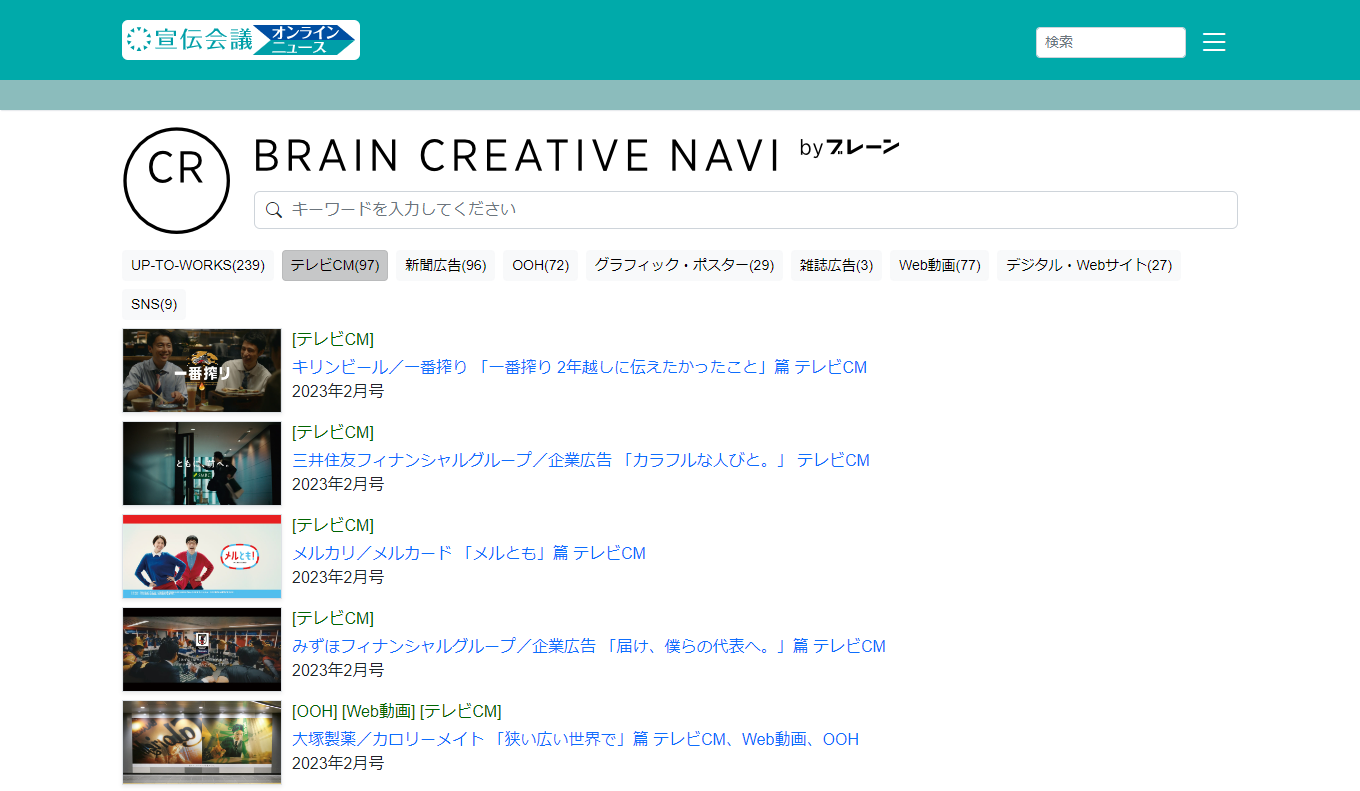This screenshot has height=791, width=1360.
Task: Click the BRAIN CREATIVE NAVI title logo
Action: [x=577, y=155]
